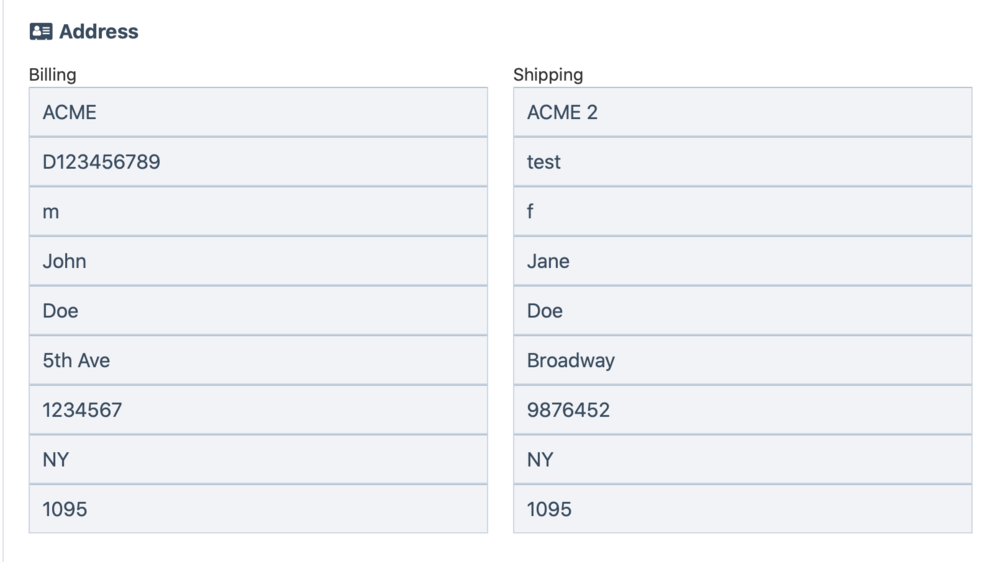
Task: Click billing zip code field 1234567
Action: point(258,410)
